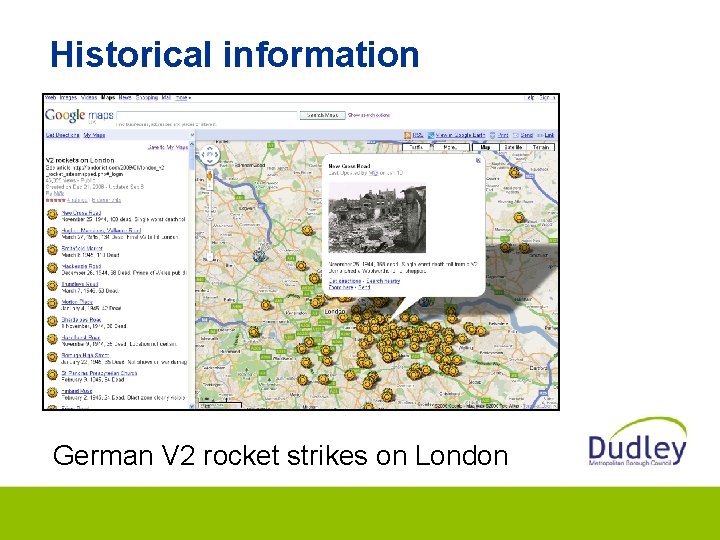720x540 pixels.
Task: Click the bombed street photo thumbnail
Action: tap(377, 219)
